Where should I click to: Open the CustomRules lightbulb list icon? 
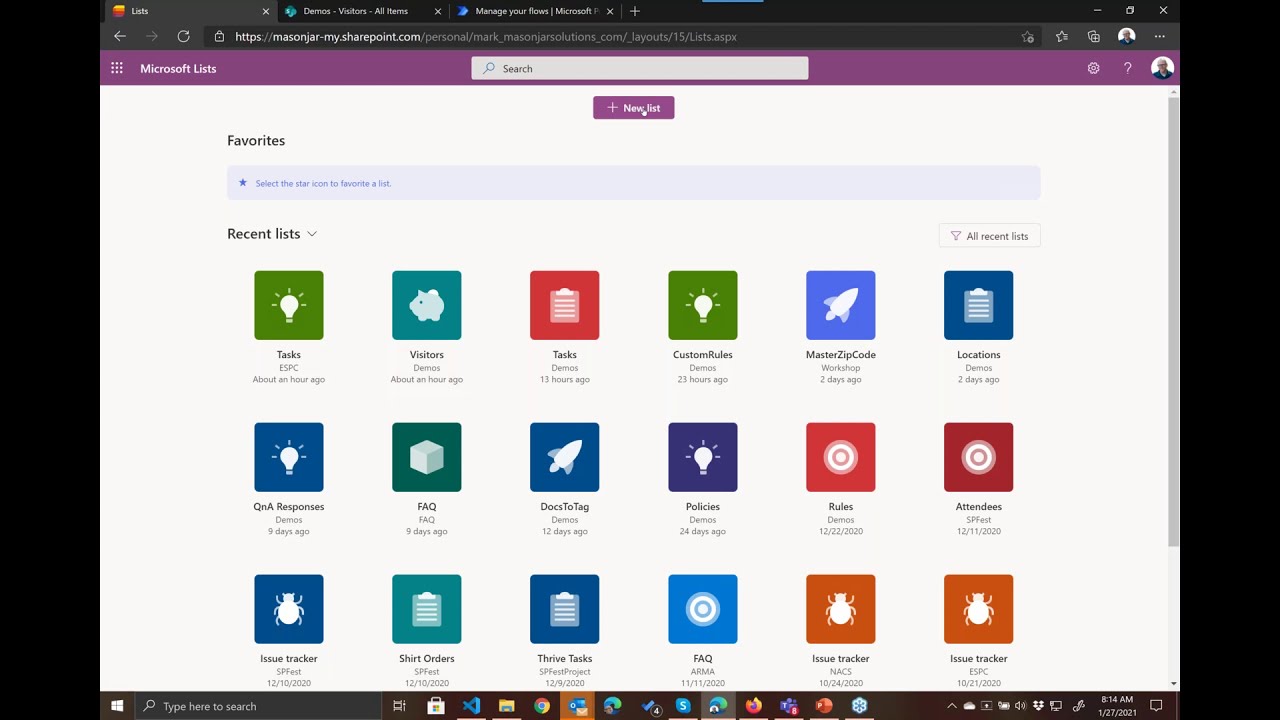point(703,305)
